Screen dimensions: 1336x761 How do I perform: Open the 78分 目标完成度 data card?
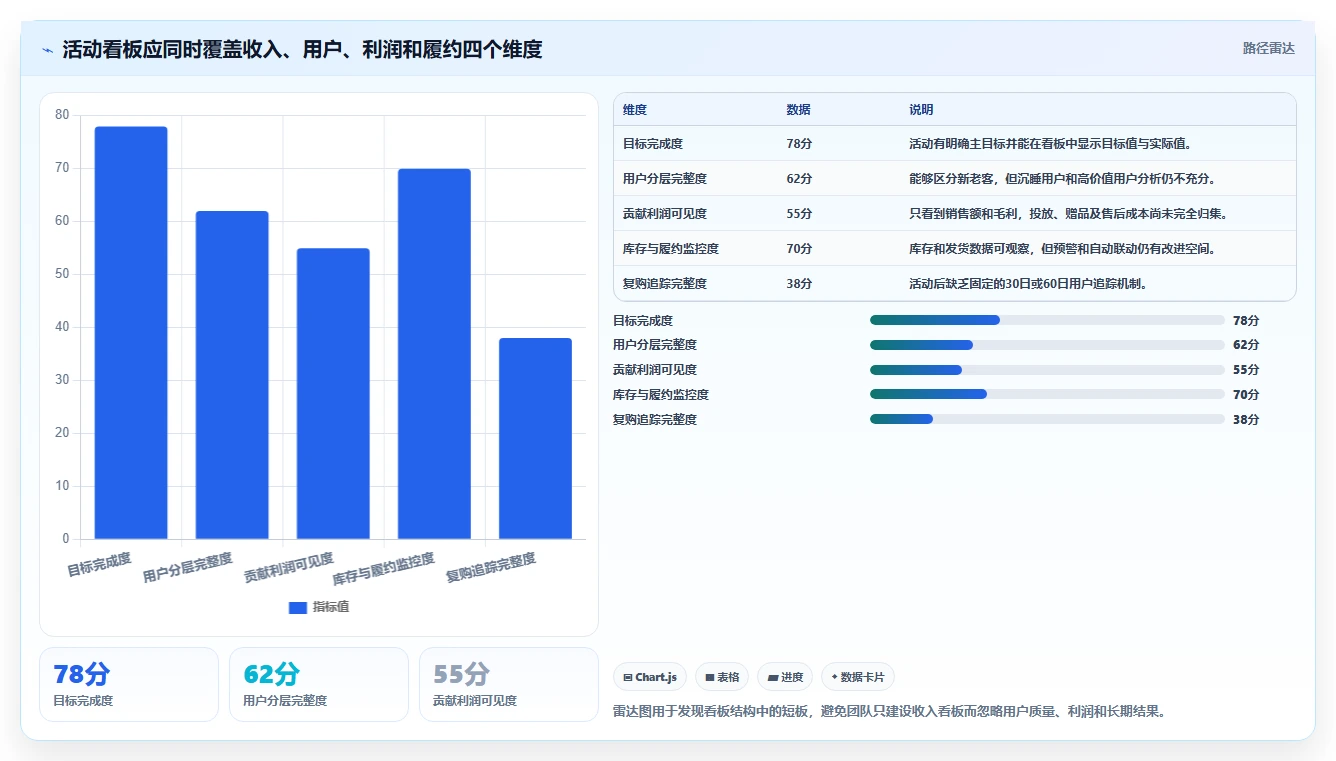coord(129,684)
